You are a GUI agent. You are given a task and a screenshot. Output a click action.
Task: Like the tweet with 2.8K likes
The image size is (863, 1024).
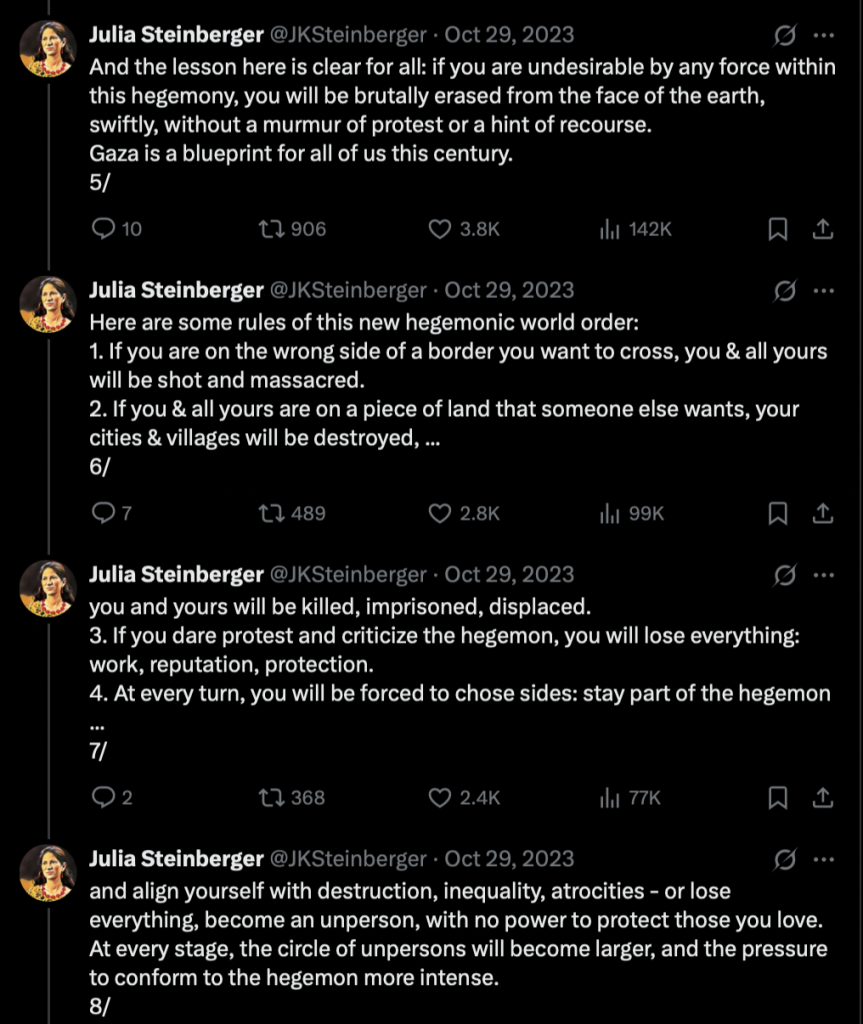coord(440,513)
